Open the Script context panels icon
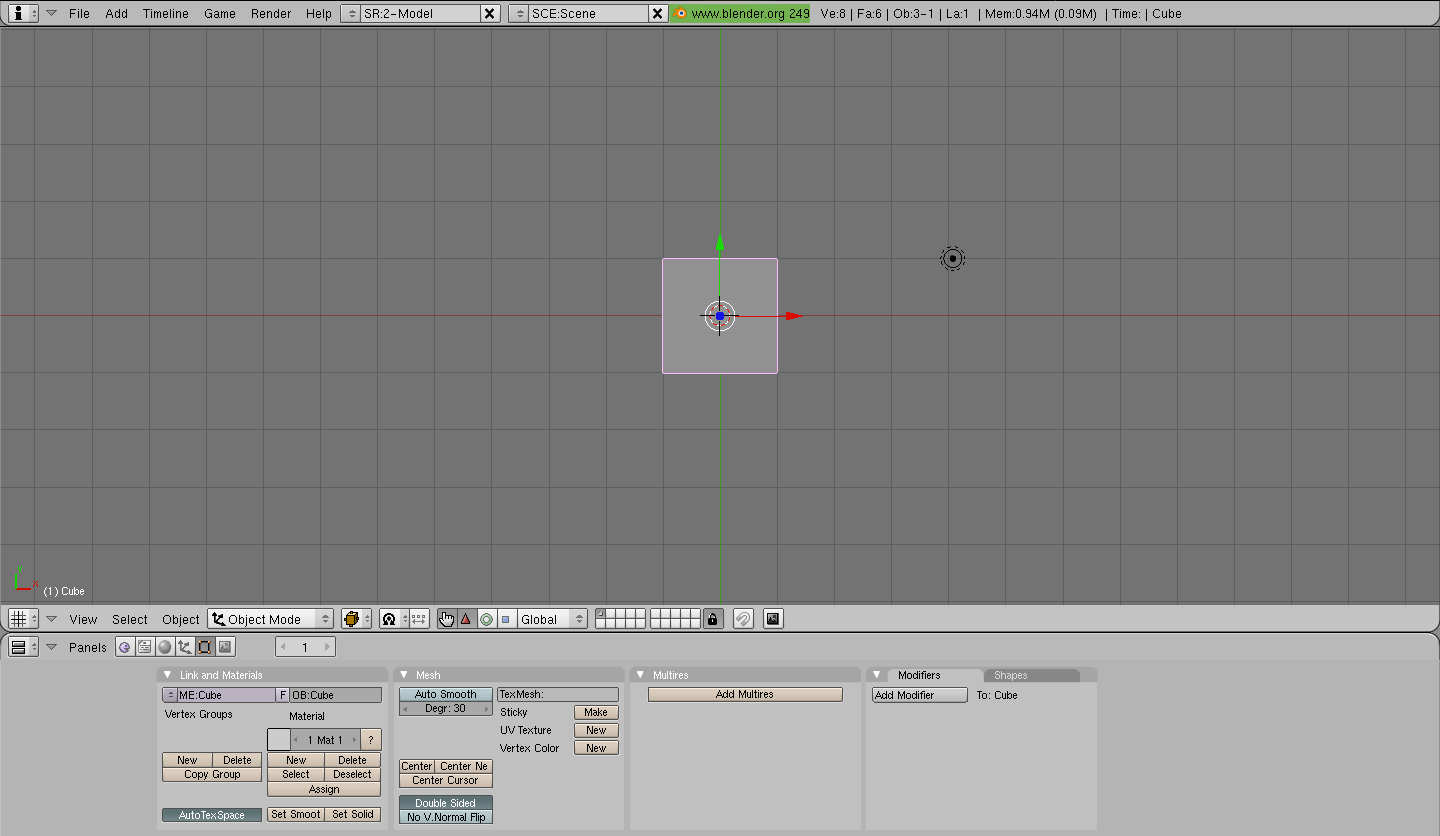Viewport: 1440px width, 836px height. coord(145,647)
